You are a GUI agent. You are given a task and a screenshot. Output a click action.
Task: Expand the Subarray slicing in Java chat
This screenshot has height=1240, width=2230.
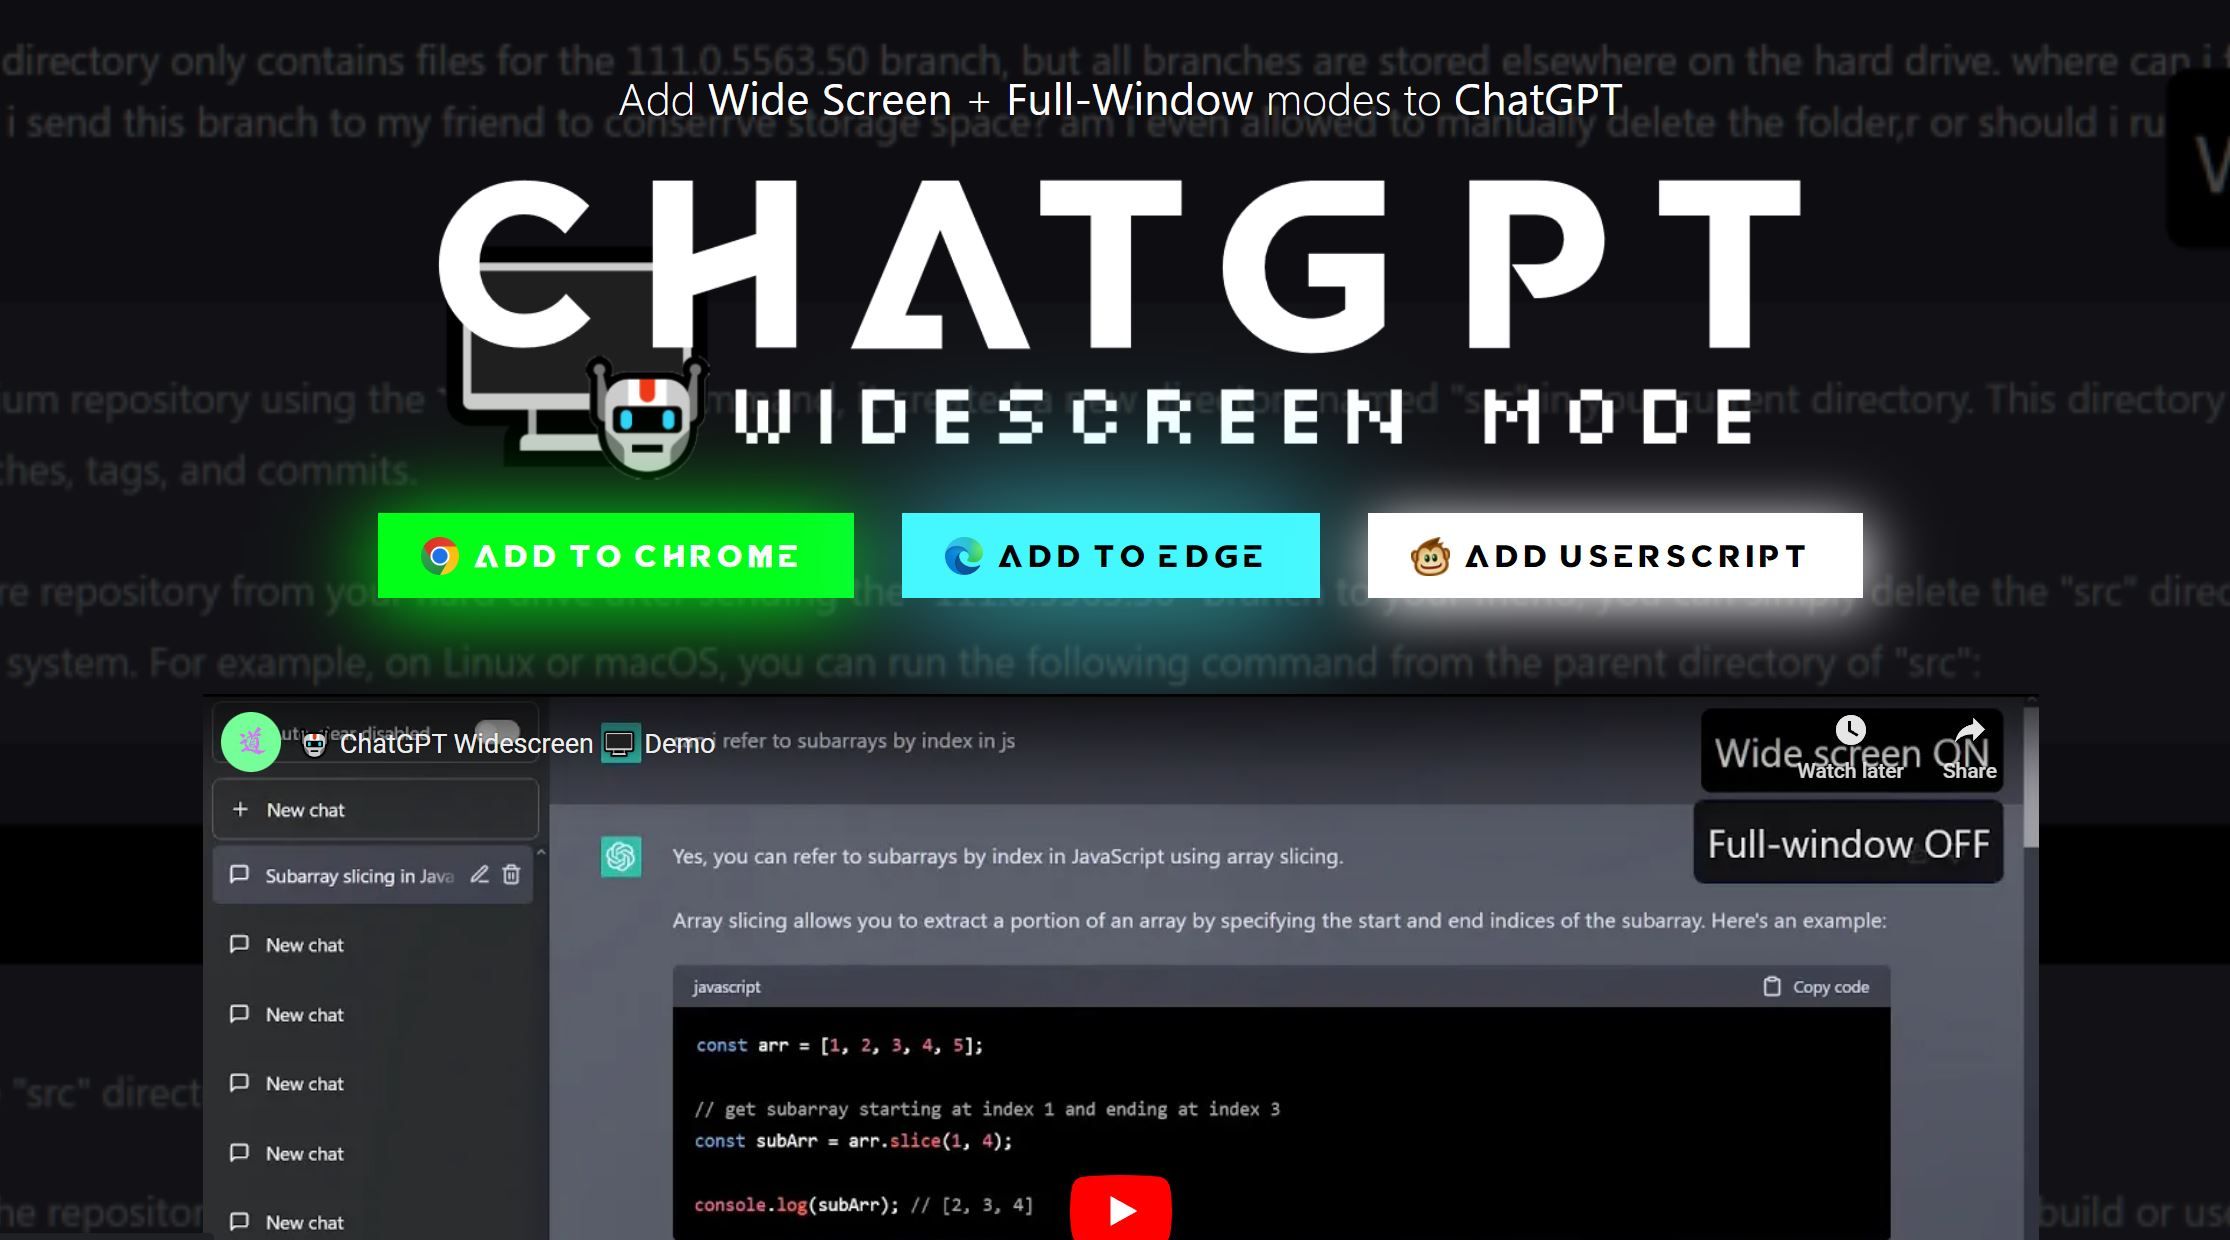coord(359,875)
